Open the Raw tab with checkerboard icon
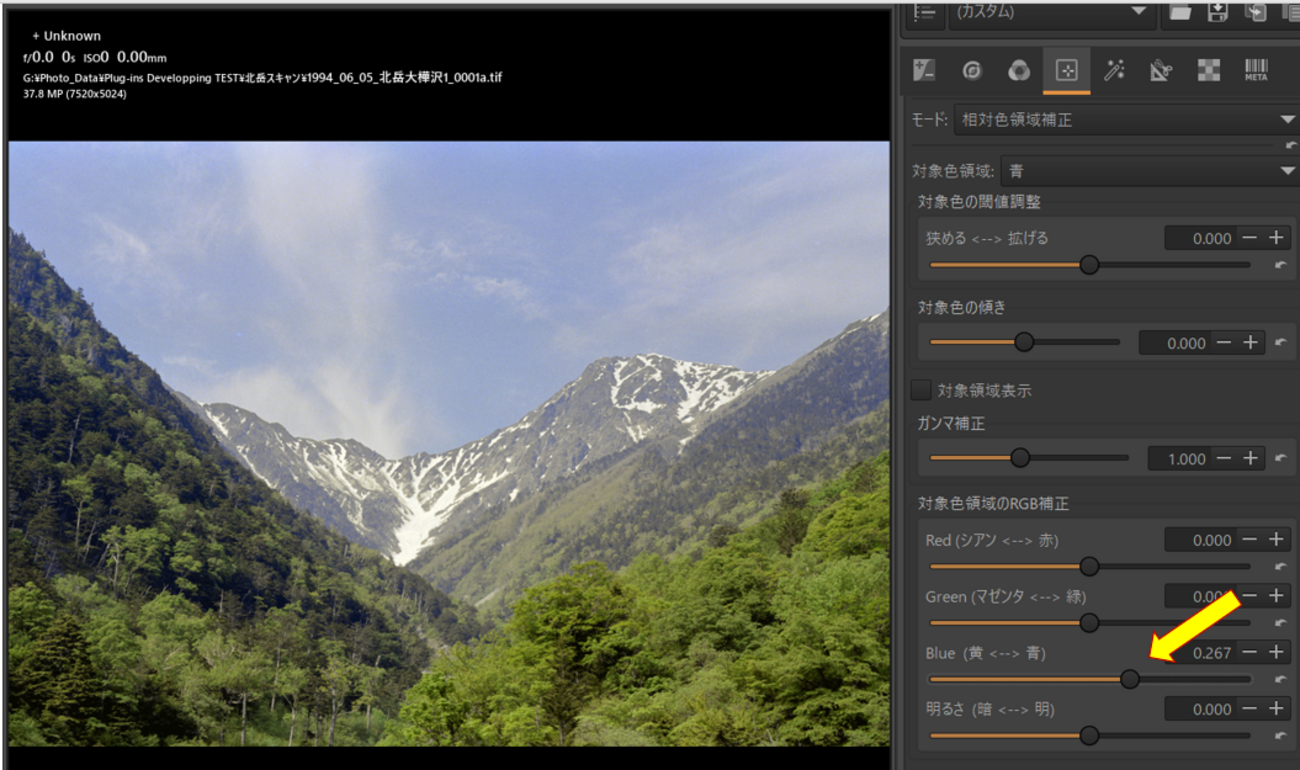This screenshot has width=1300, height=770. pos(1209,70)
